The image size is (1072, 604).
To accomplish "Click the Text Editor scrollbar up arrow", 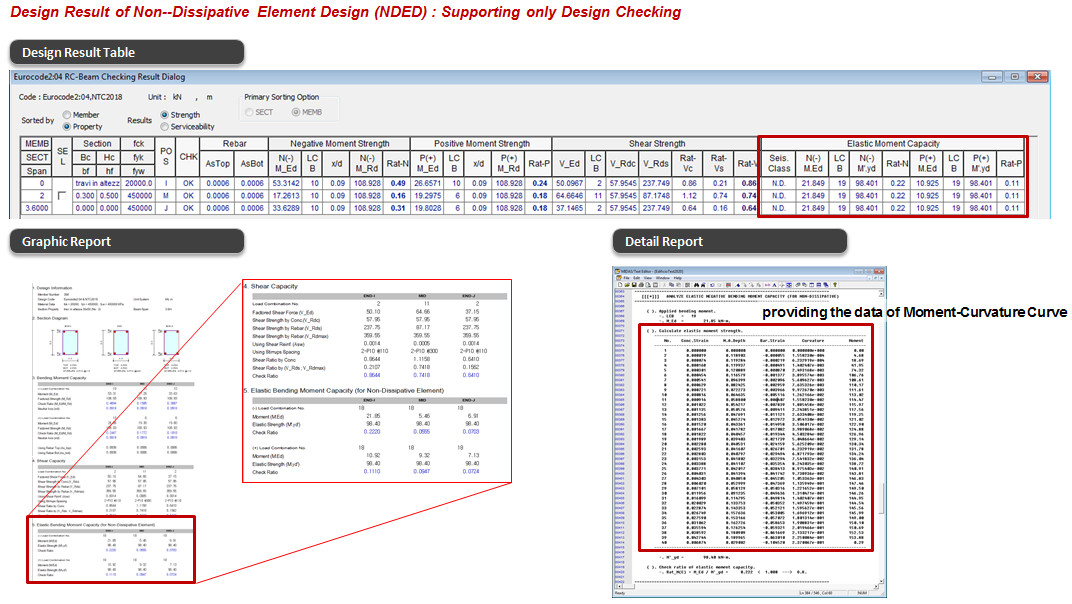I will (879, 294).
